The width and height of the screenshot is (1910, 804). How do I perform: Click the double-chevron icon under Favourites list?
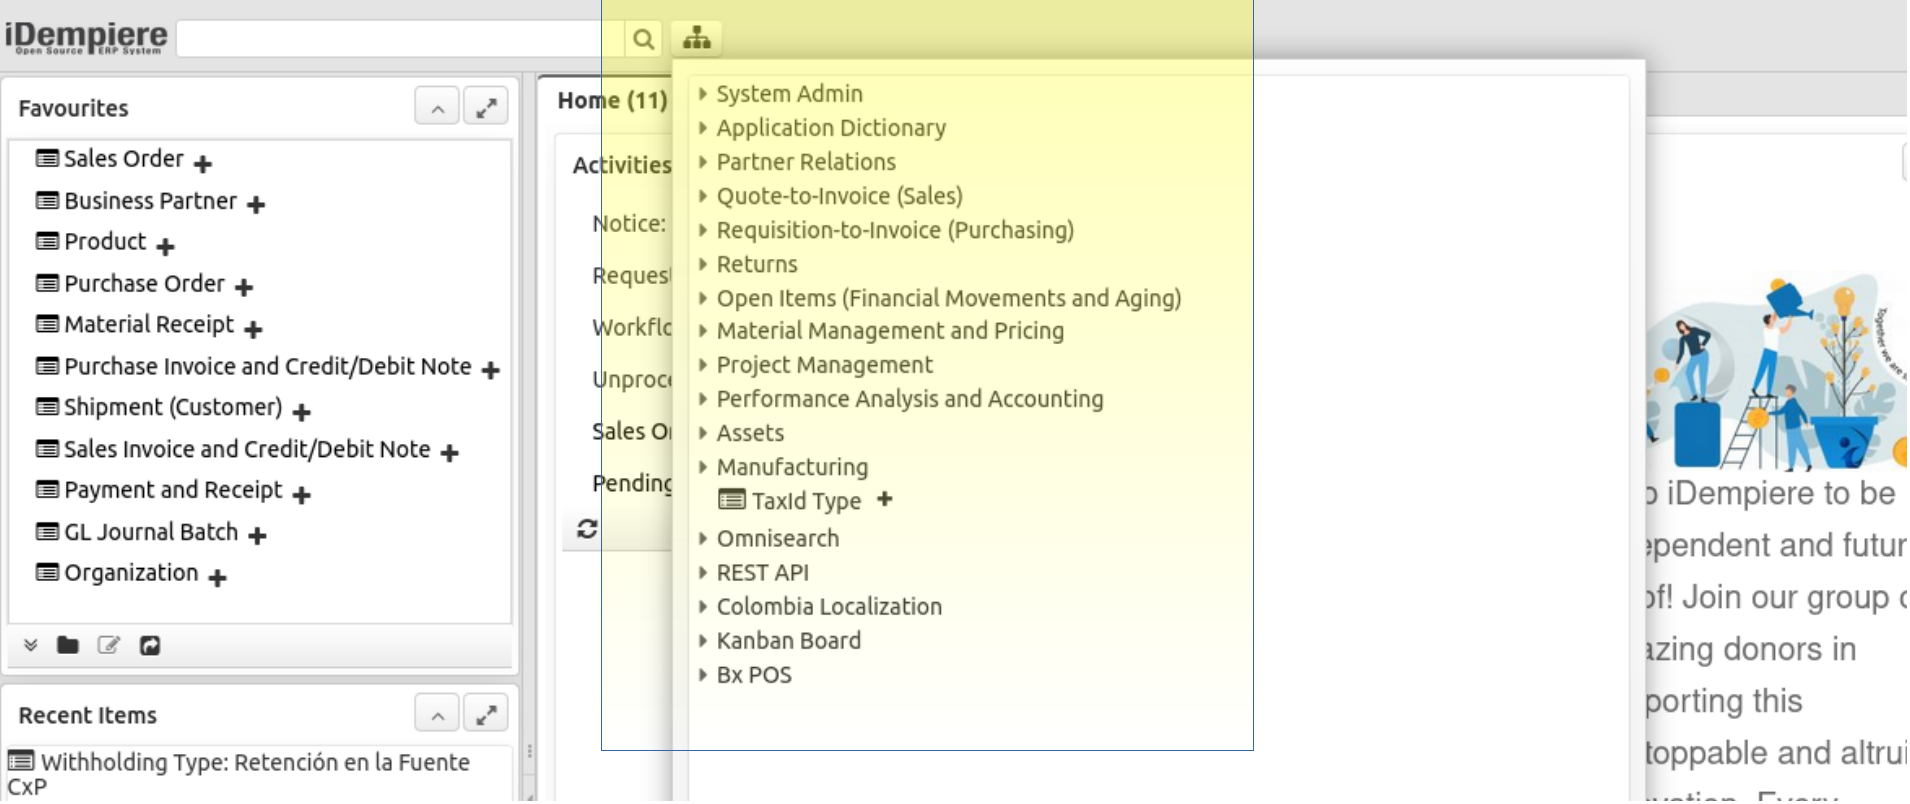(31, 646)
